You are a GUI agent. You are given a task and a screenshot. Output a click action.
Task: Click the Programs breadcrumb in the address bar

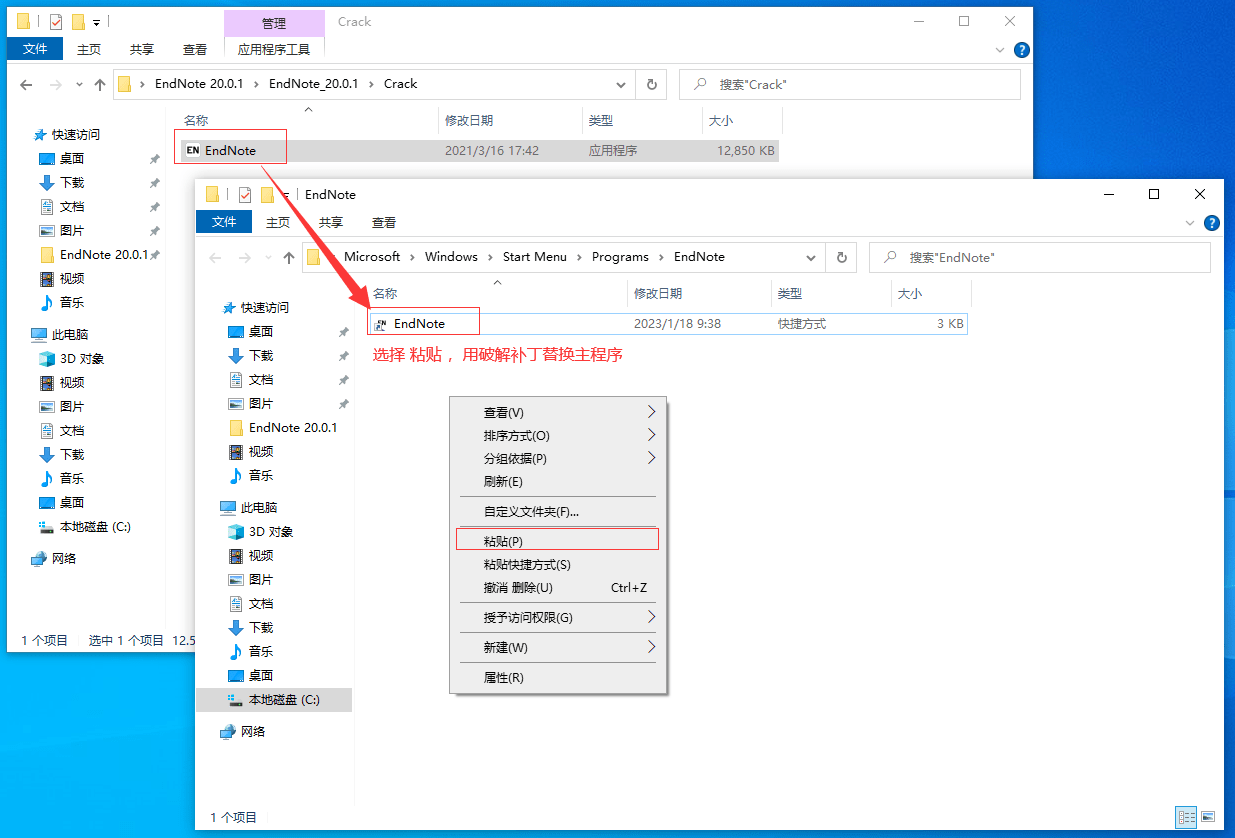tap(620, 257)
